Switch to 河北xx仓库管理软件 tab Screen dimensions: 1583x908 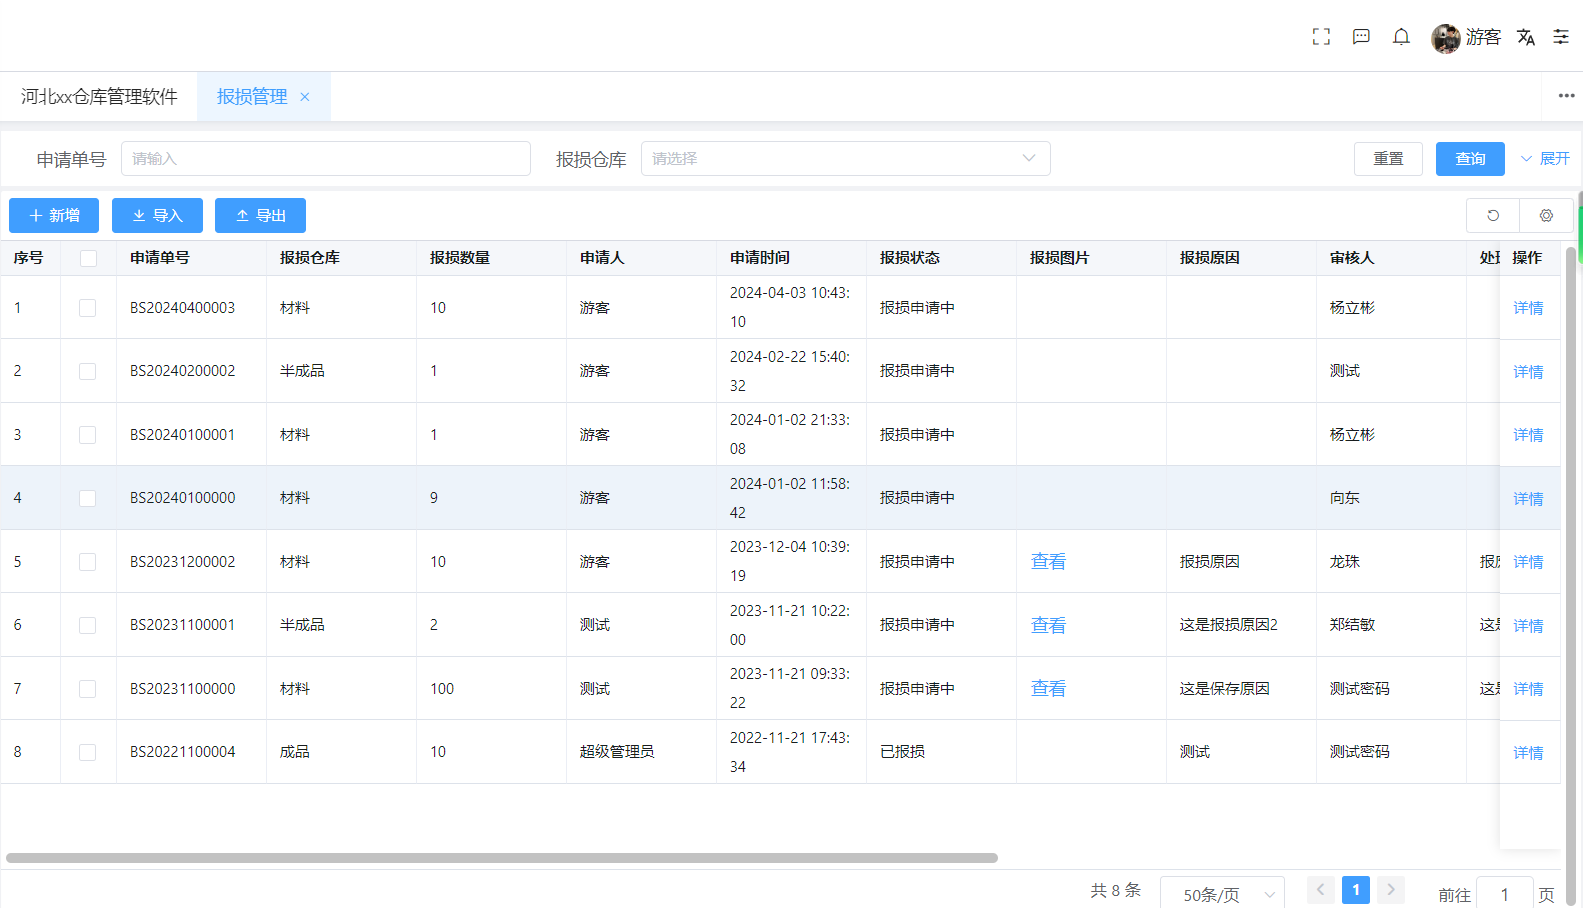point(99,97)
